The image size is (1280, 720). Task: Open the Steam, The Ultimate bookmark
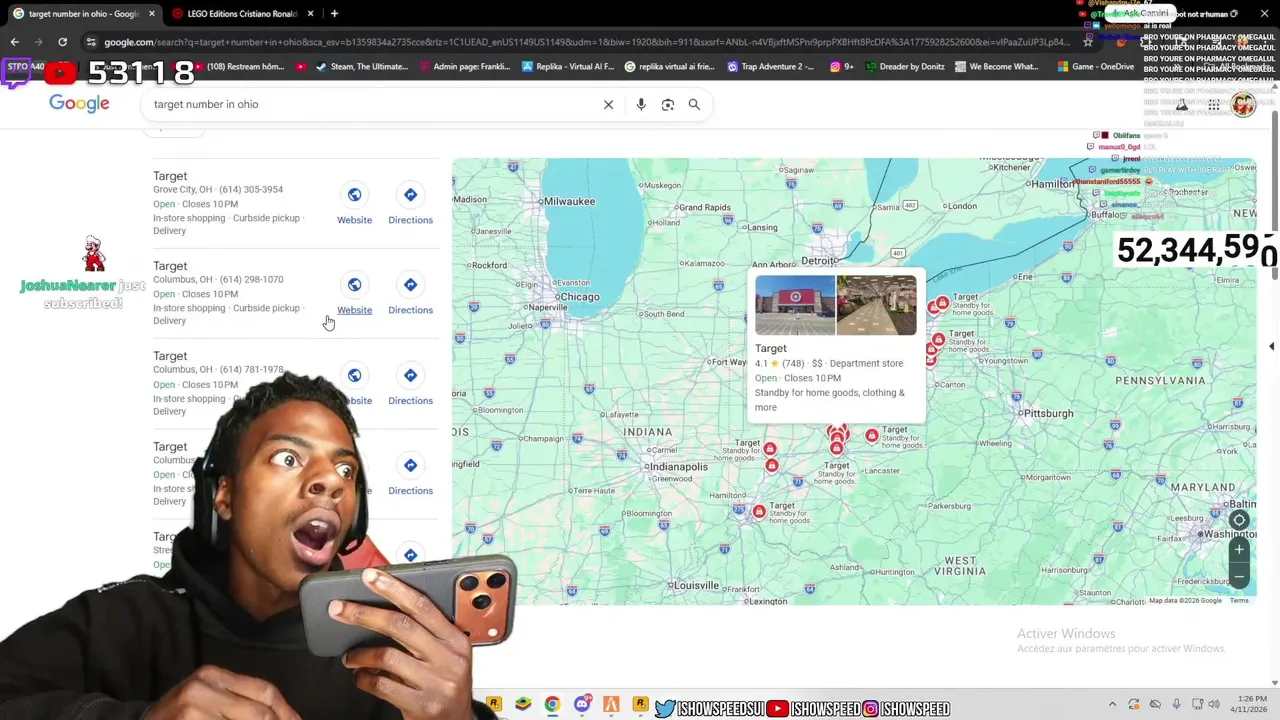[x=361, y=67]
